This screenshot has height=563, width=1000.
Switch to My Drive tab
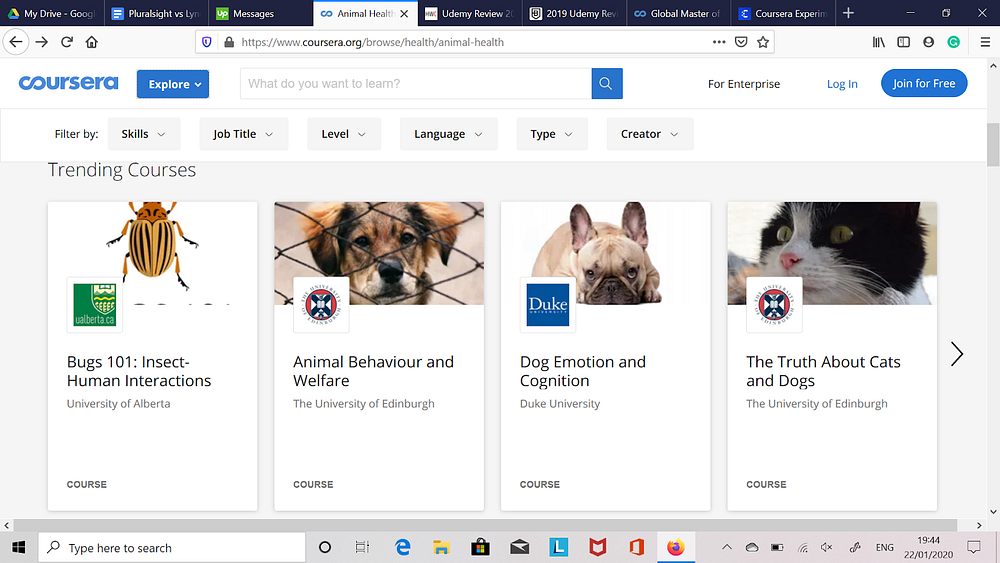pyautogui.click(x=52, y=13)
